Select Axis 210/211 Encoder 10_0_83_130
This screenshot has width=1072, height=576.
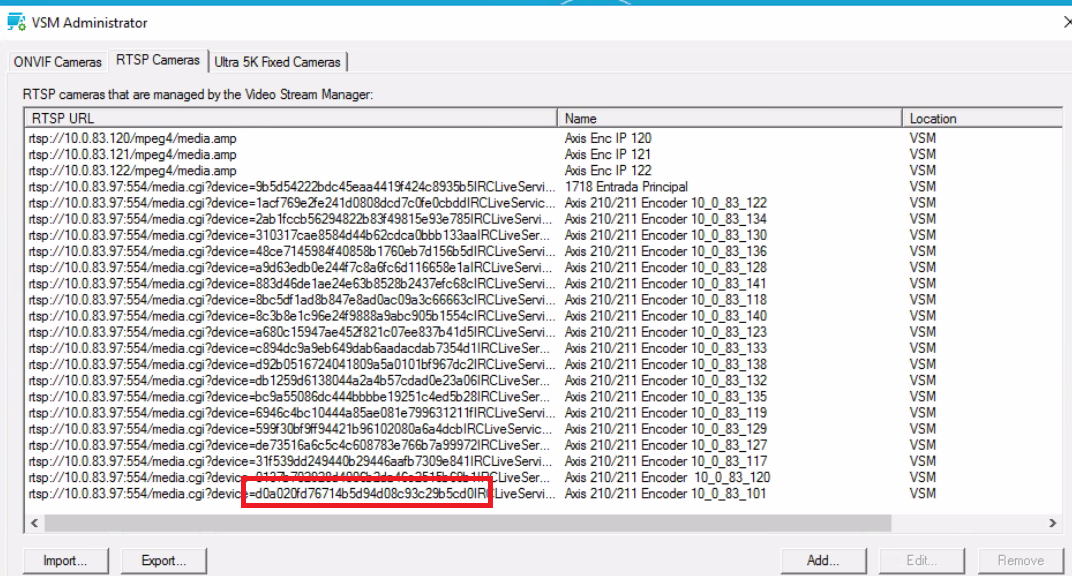(665, 236)
